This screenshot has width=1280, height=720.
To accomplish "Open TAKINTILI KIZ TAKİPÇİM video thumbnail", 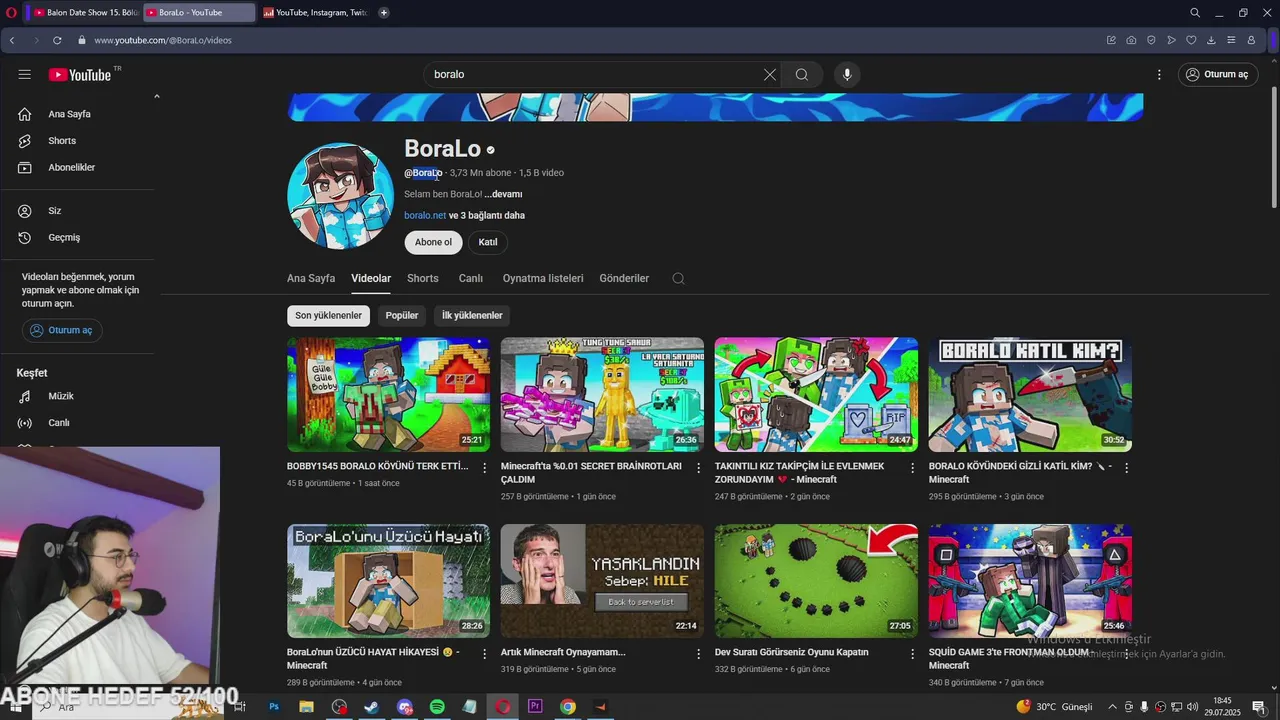I will click(x=816, y=394).
